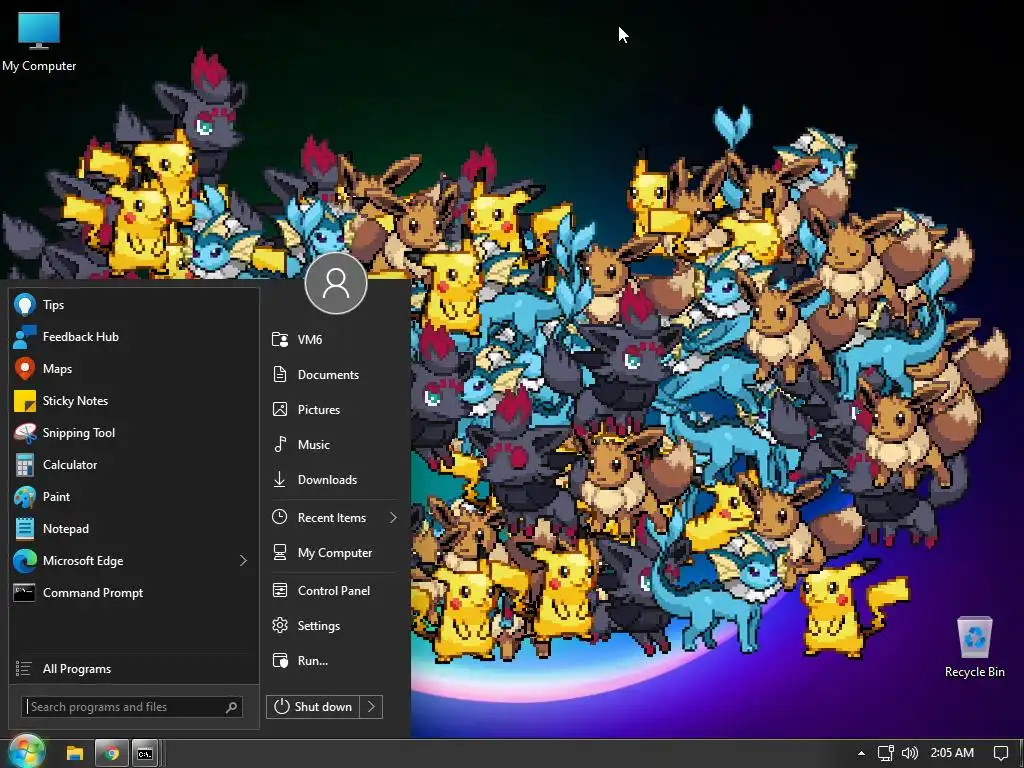Open the Paint palette icon
1024x768 pixels.
25,496
